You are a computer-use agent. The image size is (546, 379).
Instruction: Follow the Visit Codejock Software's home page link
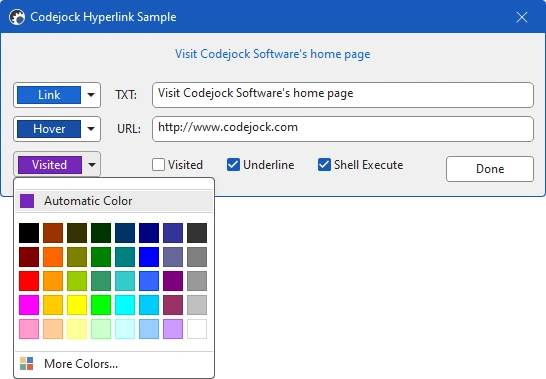(x=273, y=54)
